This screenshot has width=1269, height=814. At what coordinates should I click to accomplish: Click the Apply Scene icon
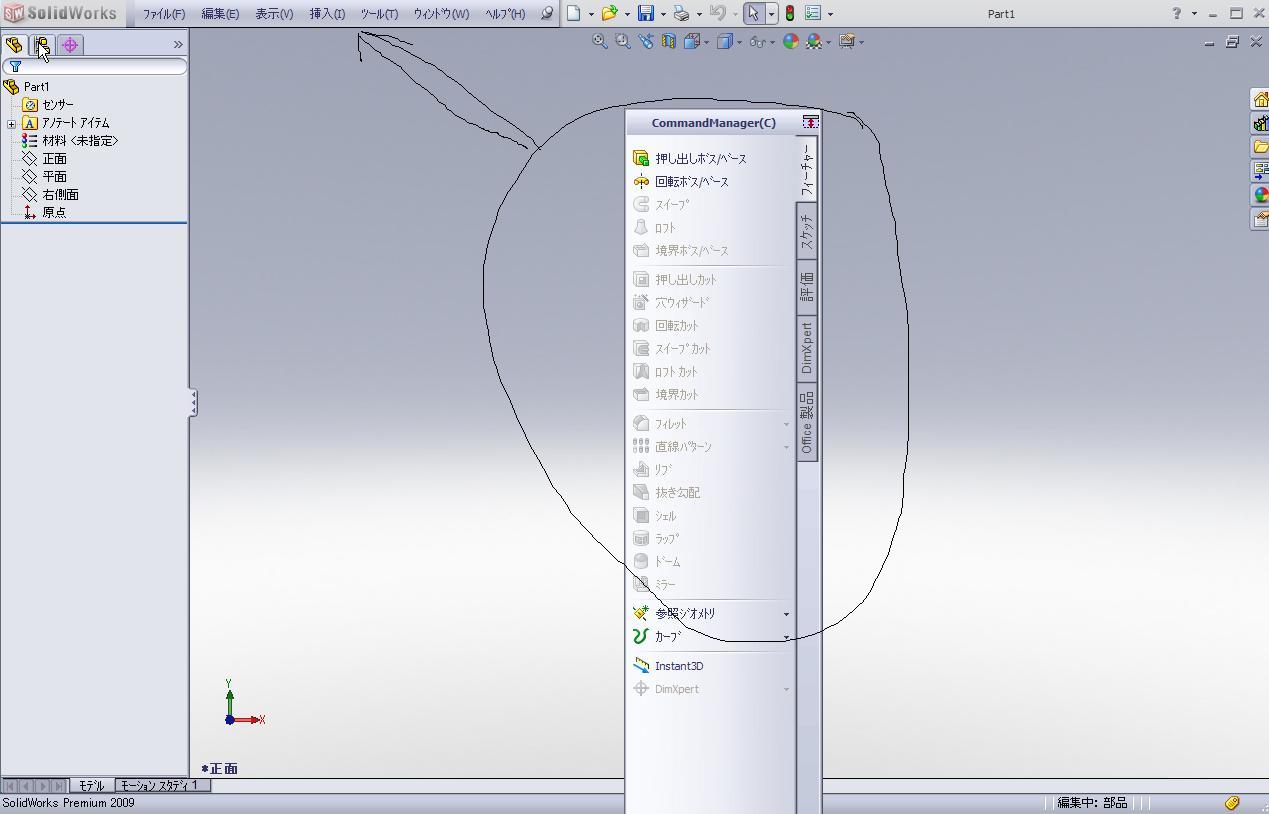click(x=814, y=42)
